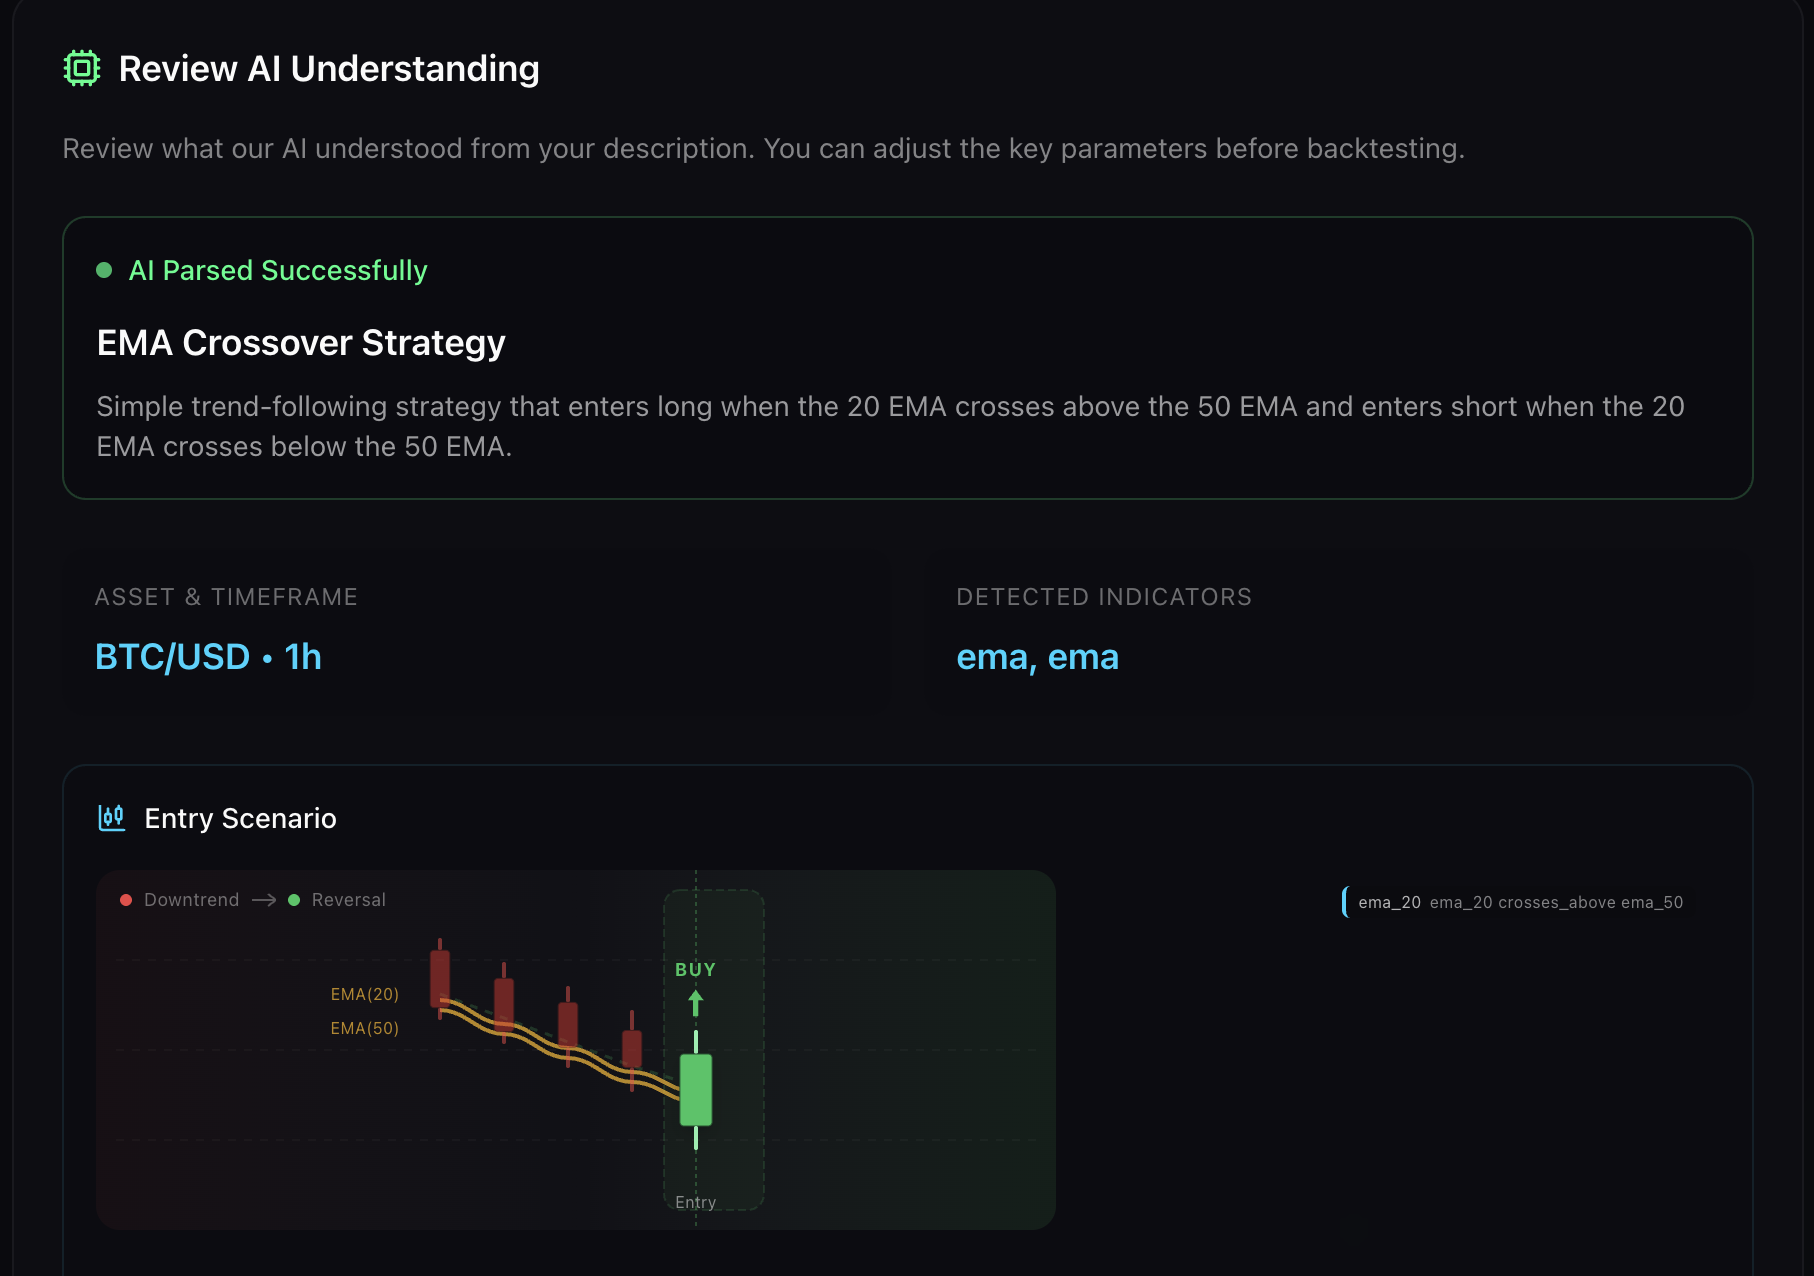Click the ASSET & TIMEFRAME card header

click(x=226, y=597)
